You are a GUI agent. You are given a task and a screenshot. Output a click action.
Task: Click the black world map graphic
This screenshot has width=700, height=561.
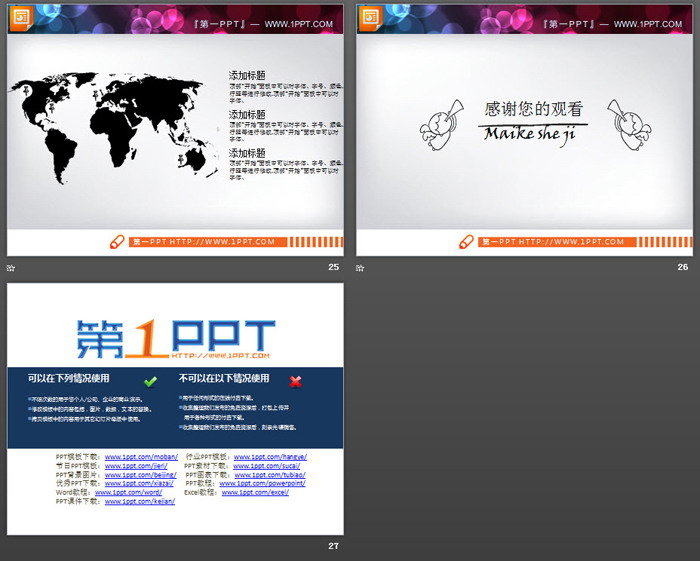112,127
